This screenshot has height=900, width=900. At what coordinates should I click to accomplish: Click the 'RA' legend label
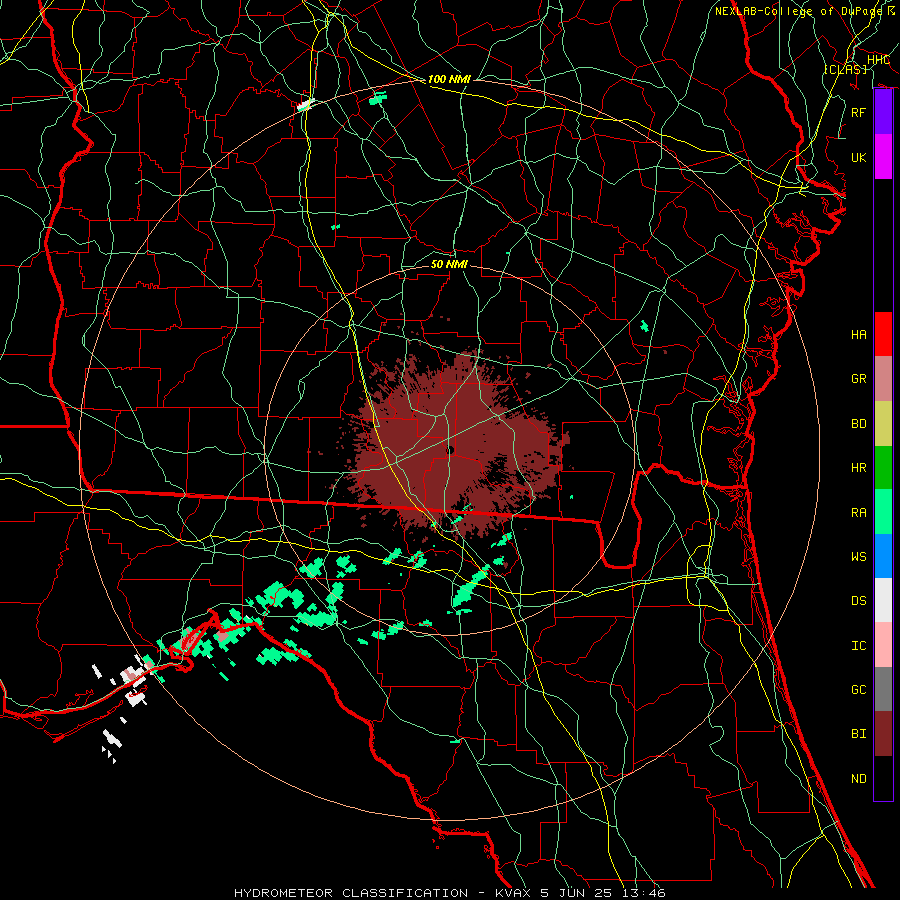(859, 513)
